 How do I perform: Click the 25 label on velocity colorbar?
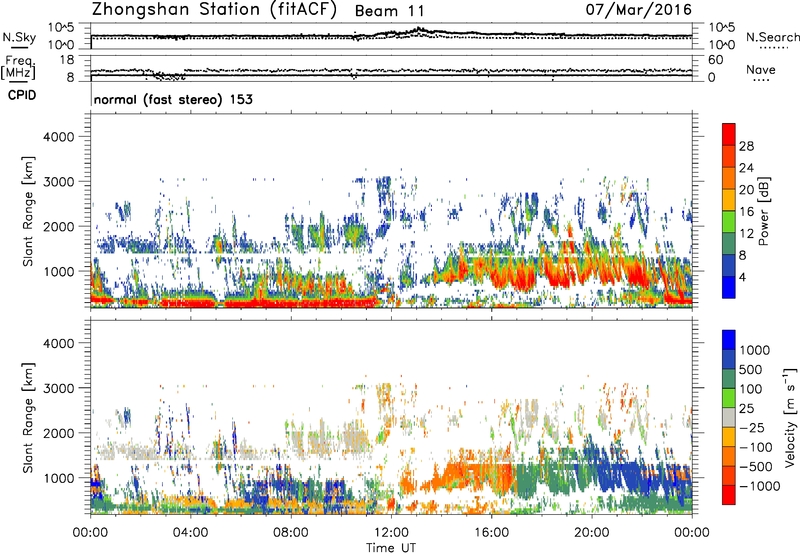(x=747, y=409)
